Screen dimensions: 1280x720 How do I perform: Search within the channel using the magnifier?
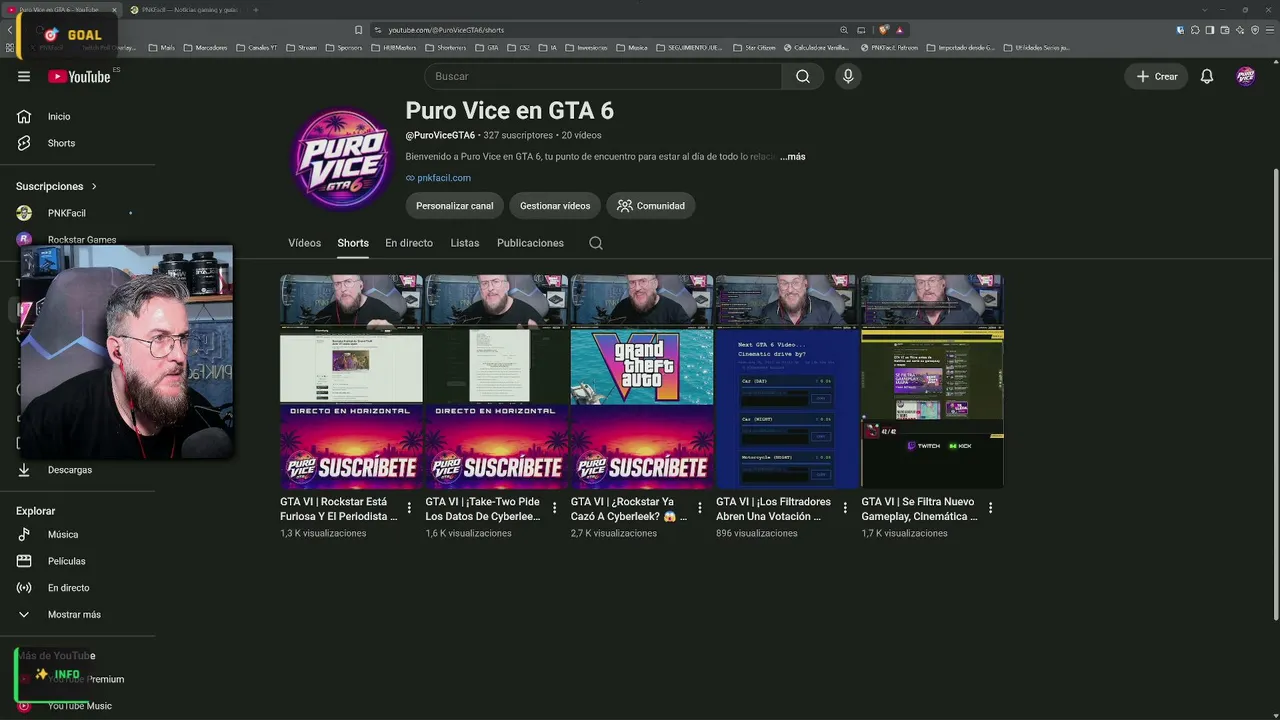[596, 243]
